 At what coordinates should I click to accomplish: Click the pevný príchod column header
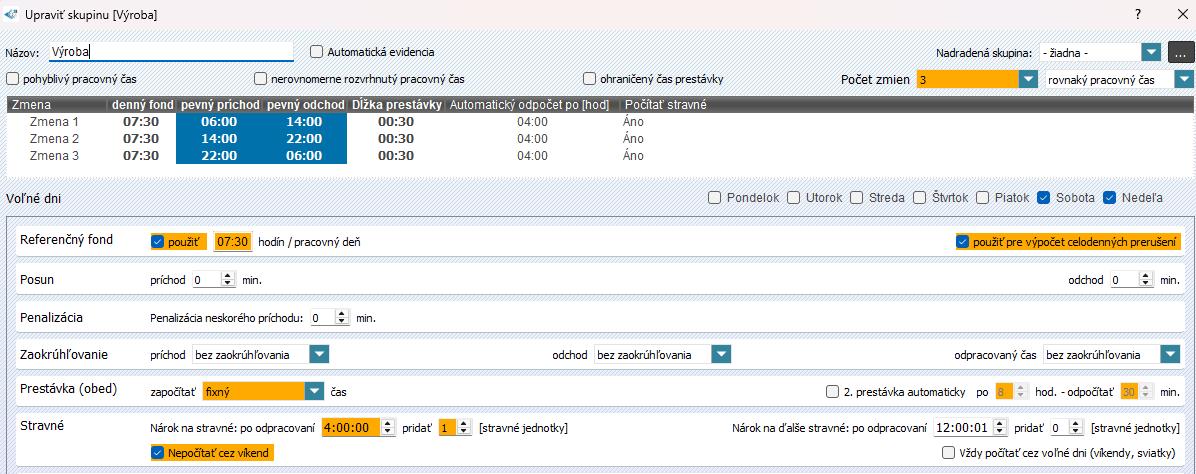(219, 104)
